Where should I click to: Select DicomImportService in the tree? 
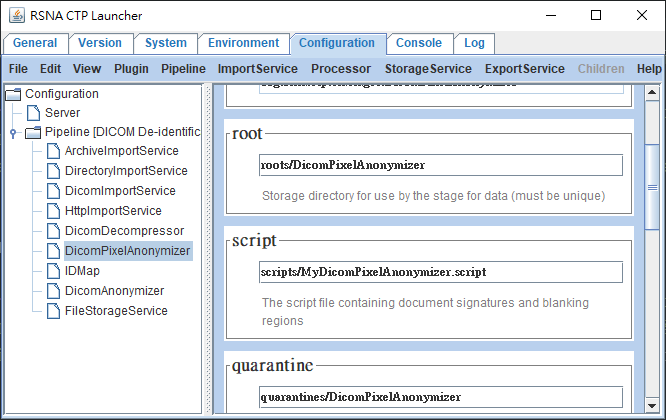pyautogui.click(x=120, y=191)
